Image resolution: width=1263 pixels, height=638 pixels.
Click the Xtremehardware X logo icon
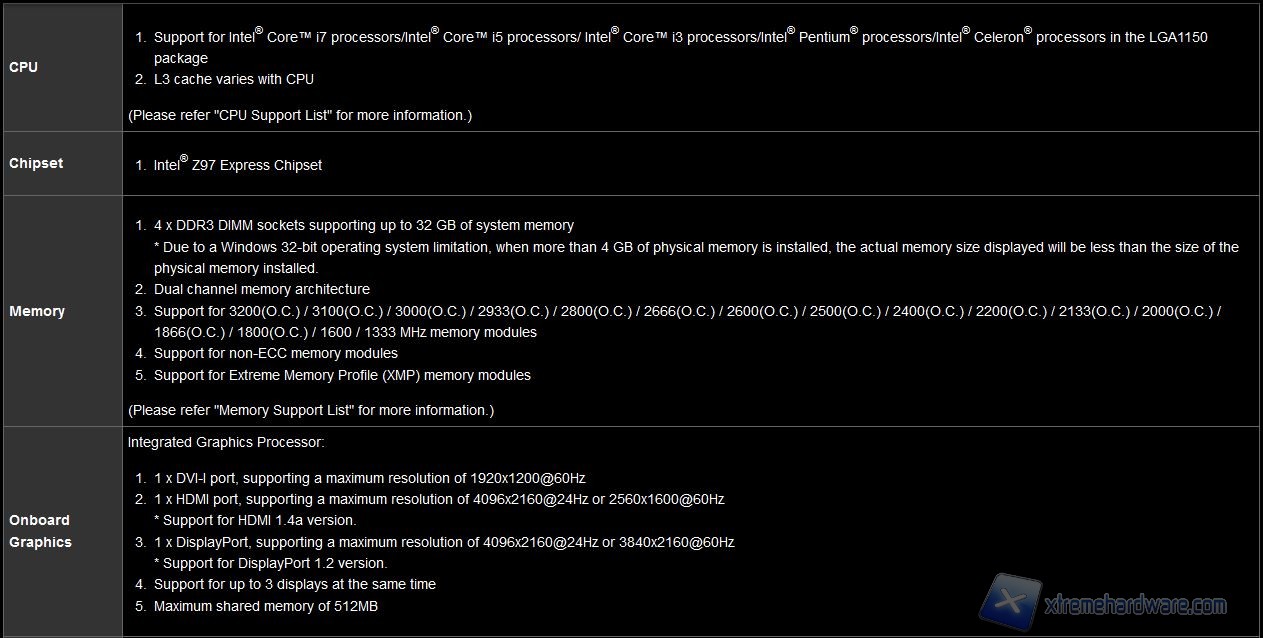1009,602
